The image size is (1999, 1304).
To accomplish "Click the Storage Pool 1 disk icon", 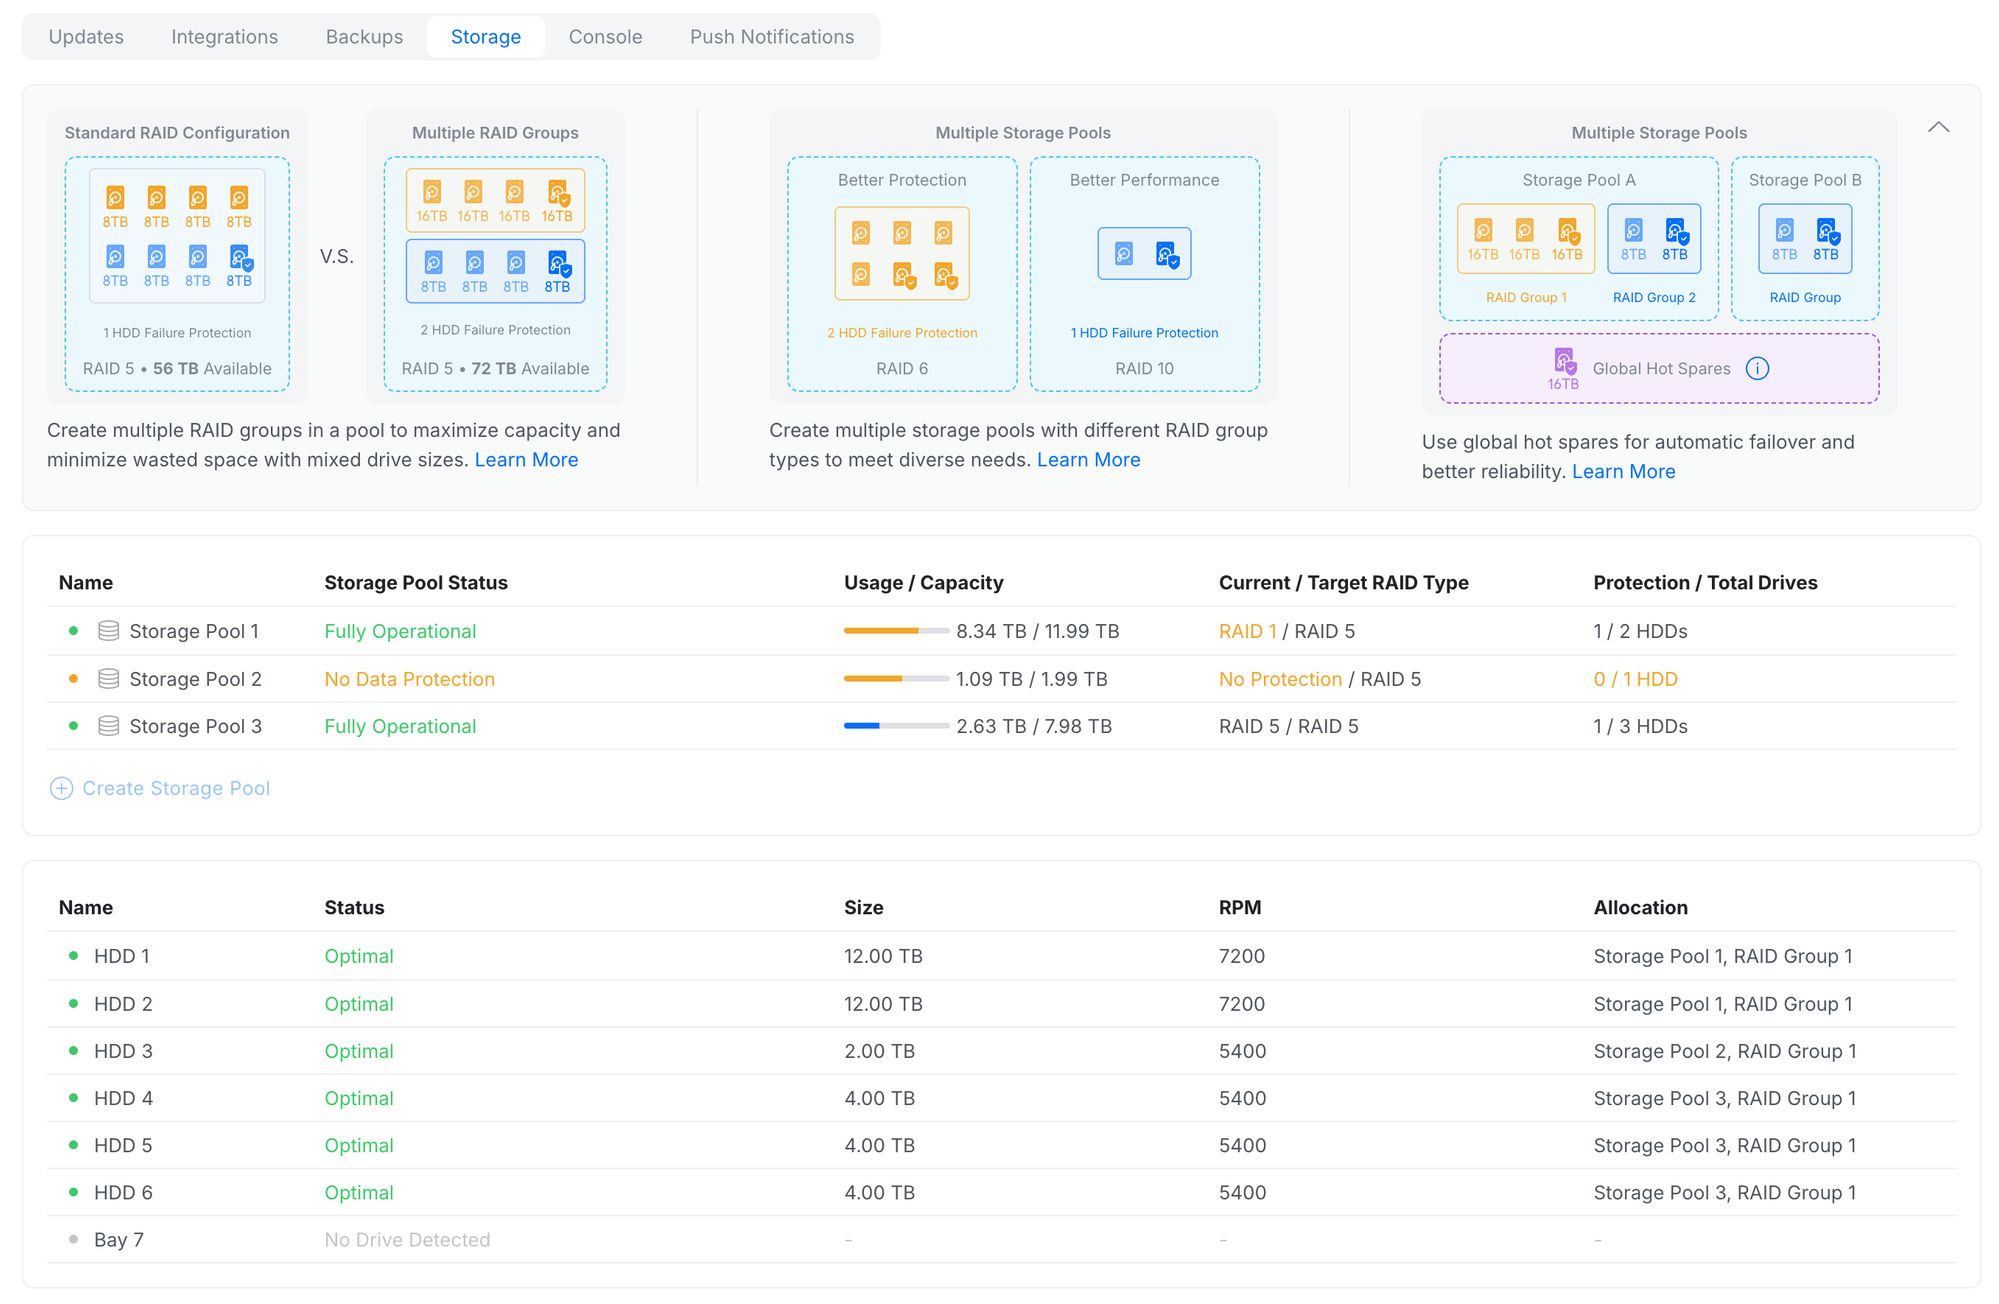I will [x=109, y=631].
